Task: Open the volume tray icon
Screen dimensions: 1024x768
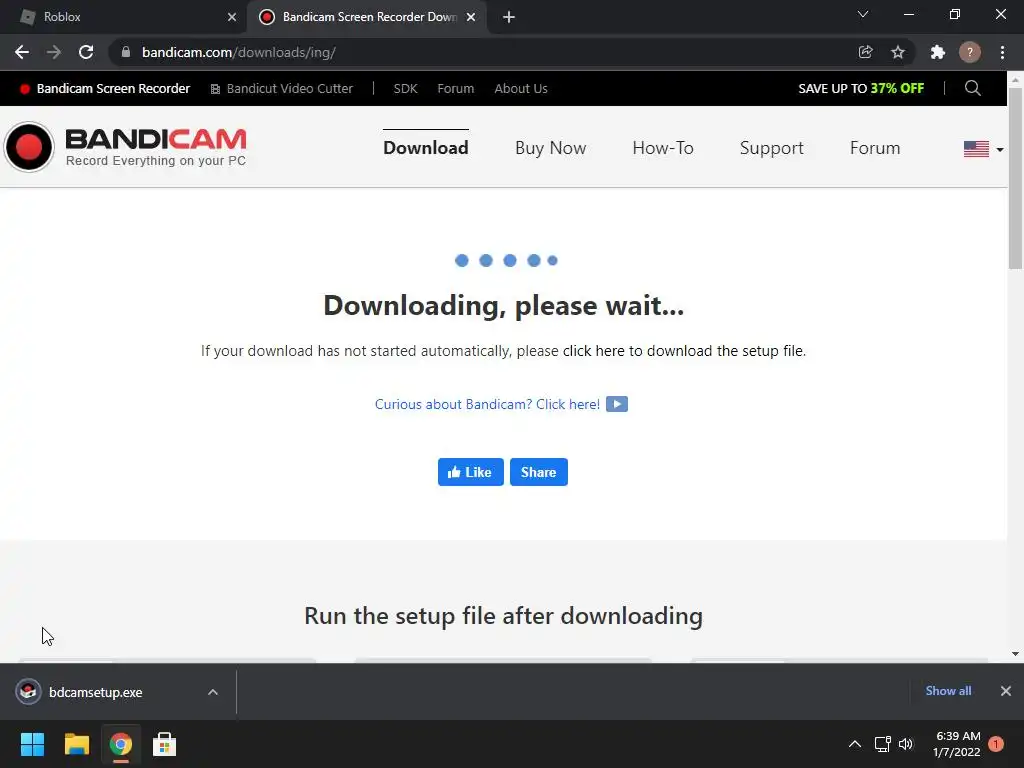Action: pyautogui.click(x=906, y=744)
